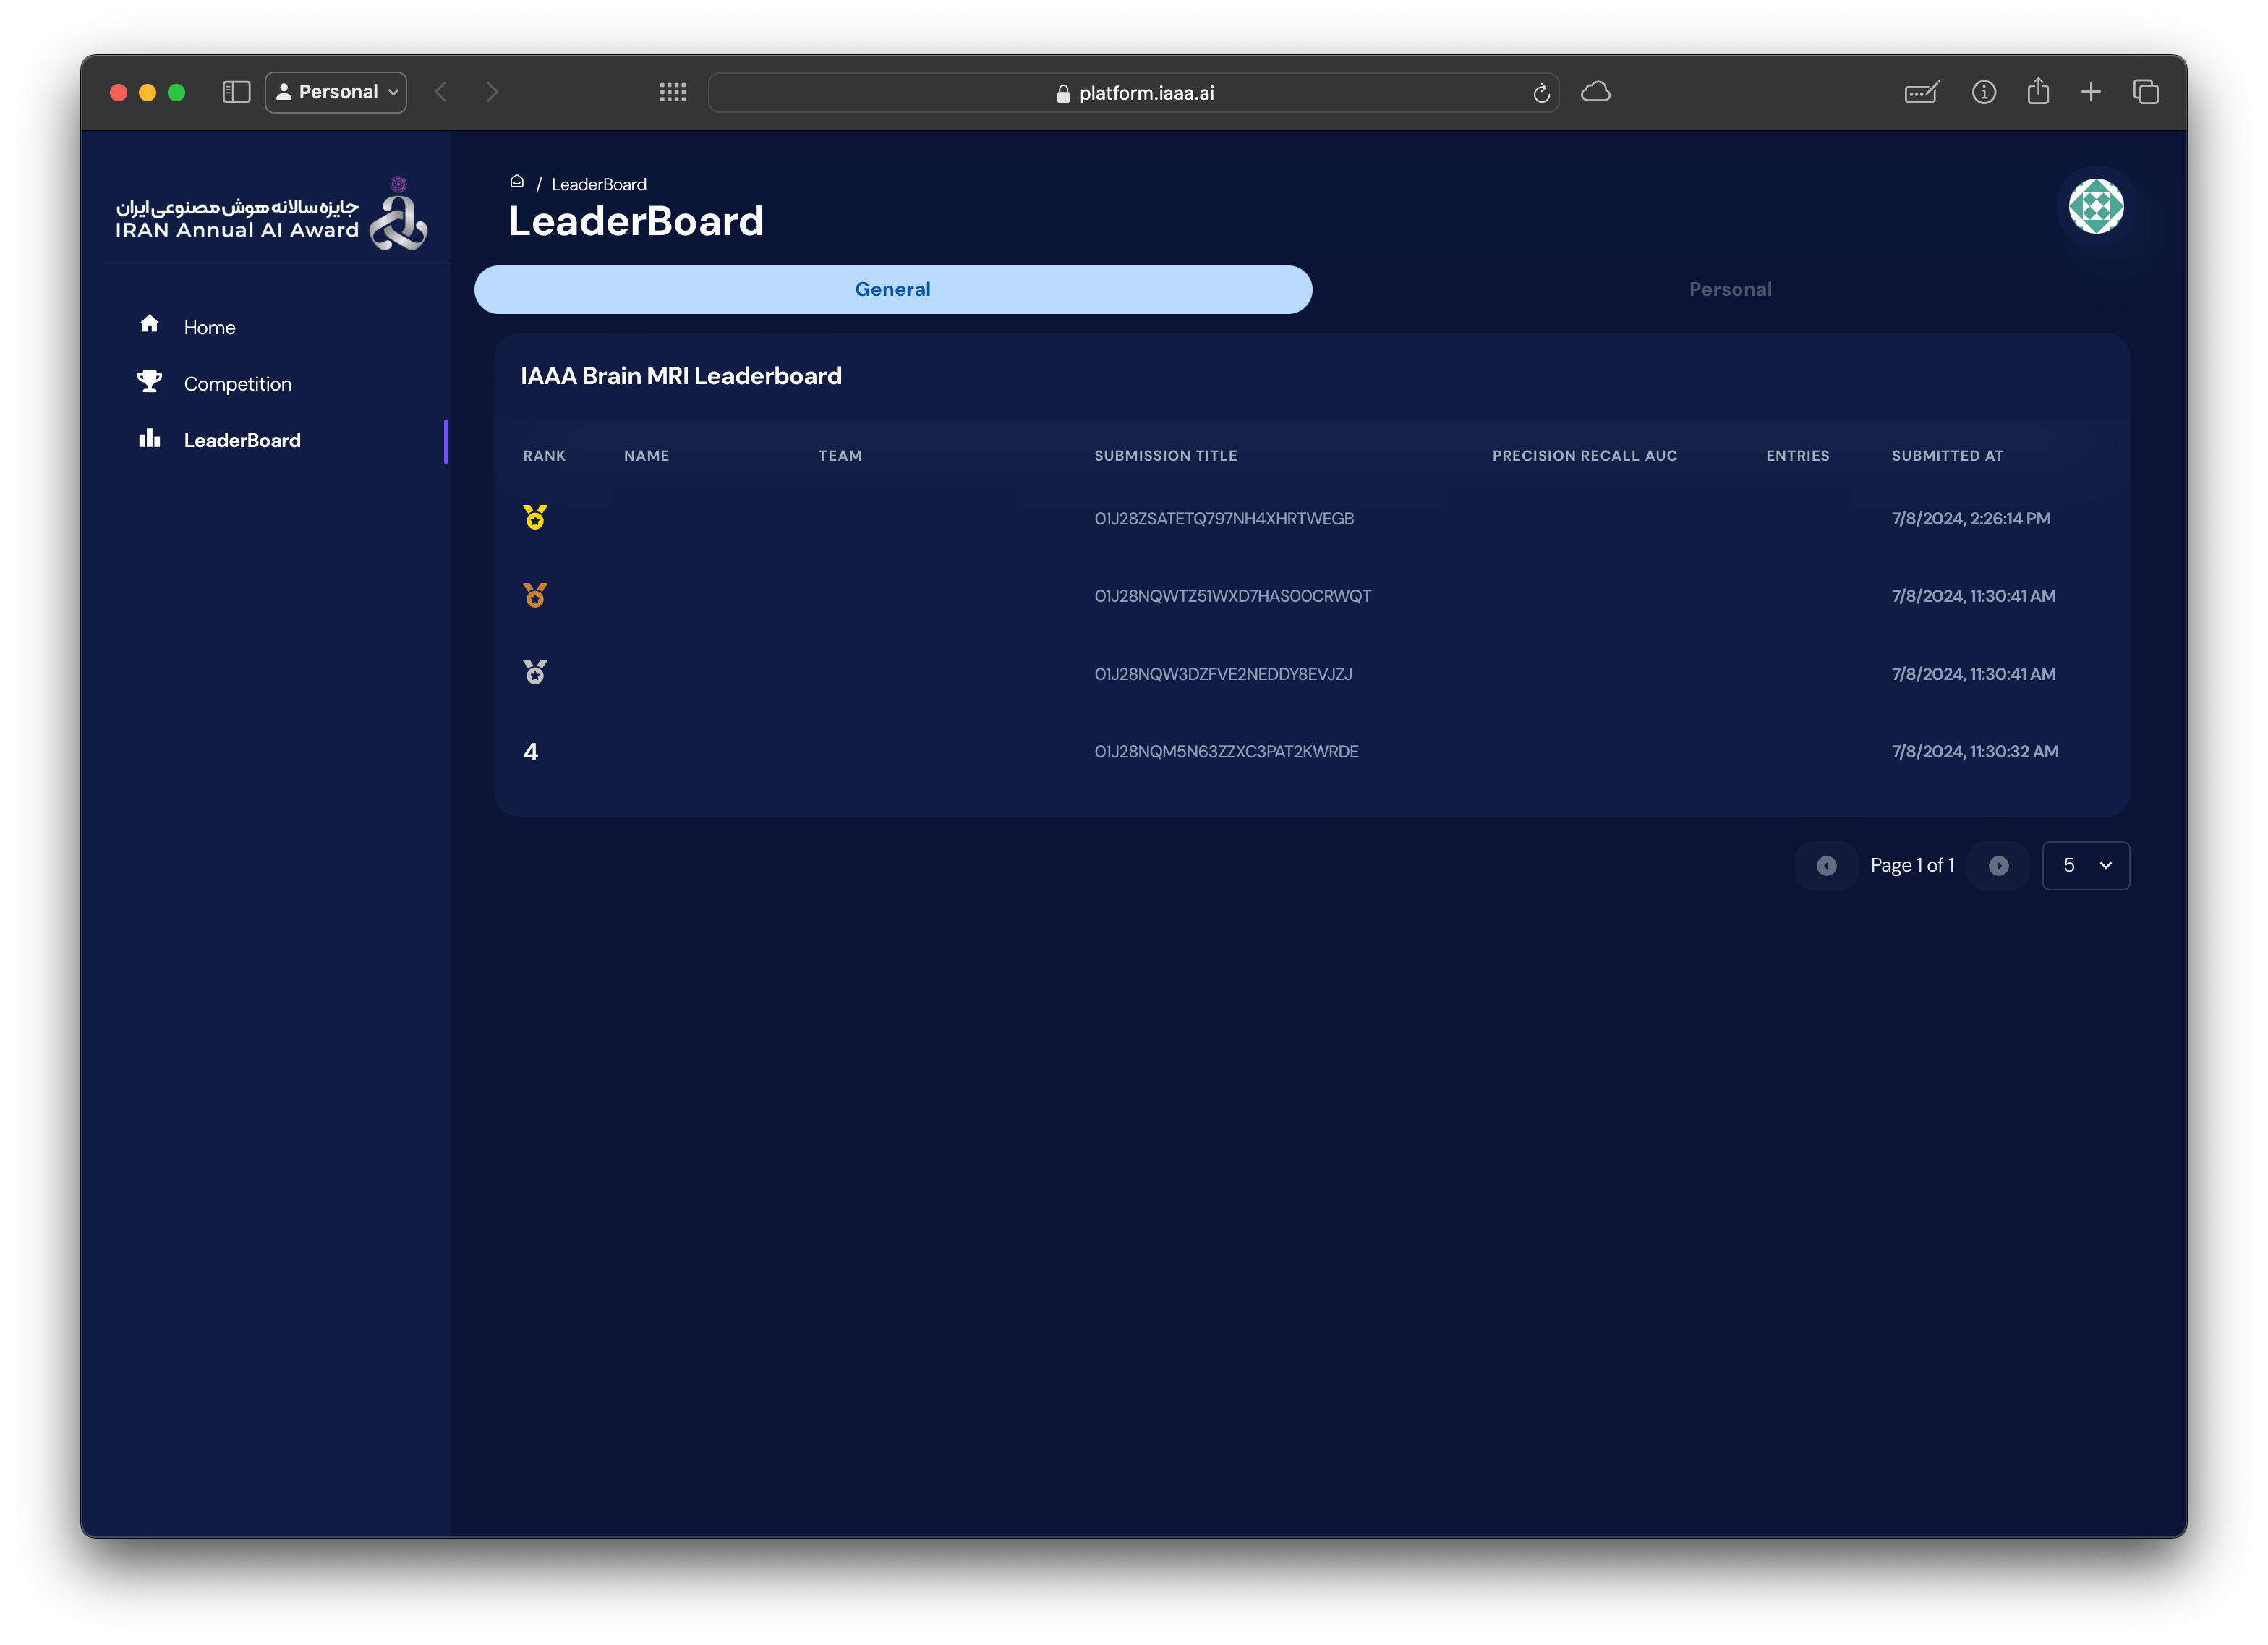Reload the page with refresh icon

[x=1541, y=93]
